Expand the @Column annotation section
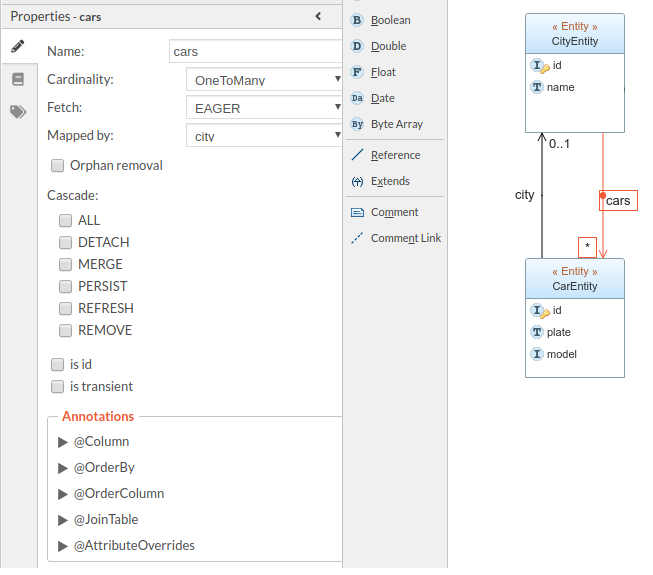Viewport: 653px width, 575px height. 62,442
